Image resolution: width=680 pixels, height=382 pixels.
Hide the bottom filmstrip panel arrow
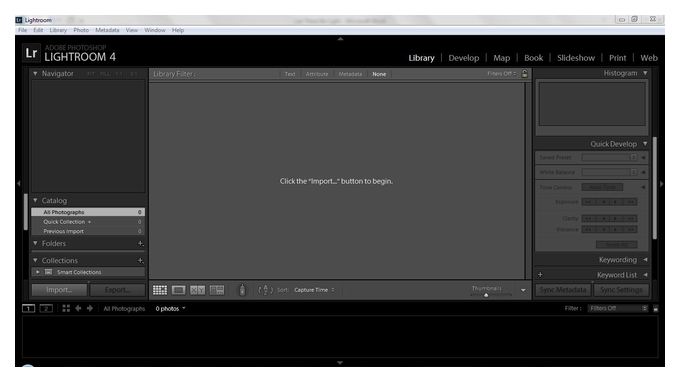click(x=340, y=362)
